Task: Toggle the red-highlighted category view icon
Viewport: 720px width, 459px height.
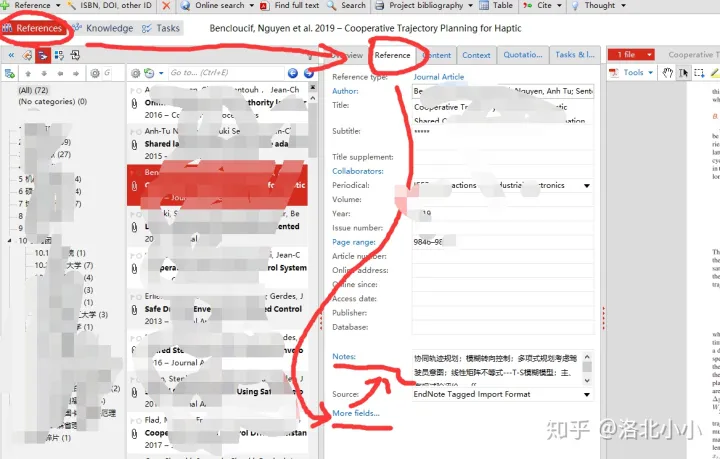Action: coord(43,56)
